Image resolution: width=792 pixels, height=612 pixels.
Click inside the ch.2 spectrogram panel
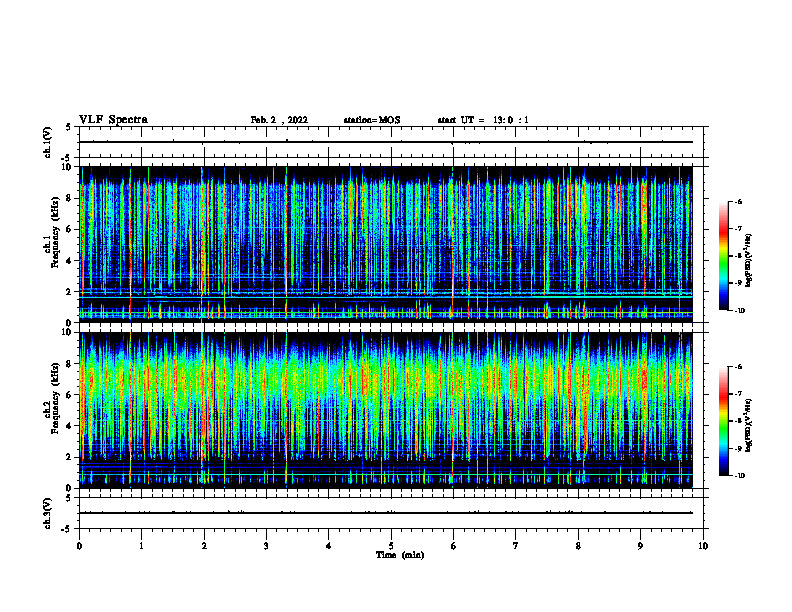click(386, 410)
